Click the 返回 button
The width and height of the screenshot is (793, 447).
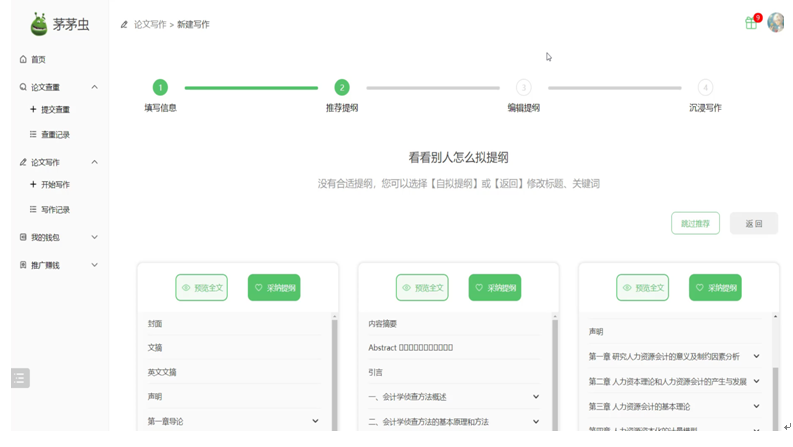point(754,224)
